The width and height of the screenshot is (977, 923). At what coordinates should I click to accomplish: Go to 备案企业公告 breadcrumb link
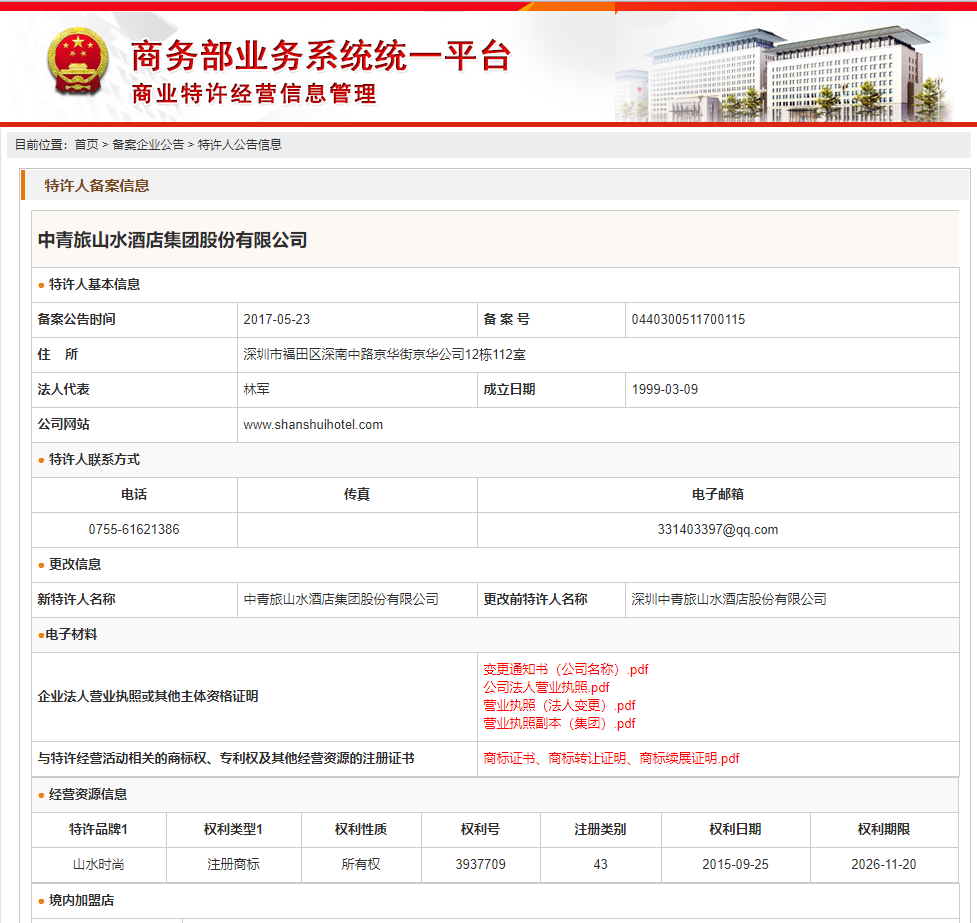coord(148,145)
